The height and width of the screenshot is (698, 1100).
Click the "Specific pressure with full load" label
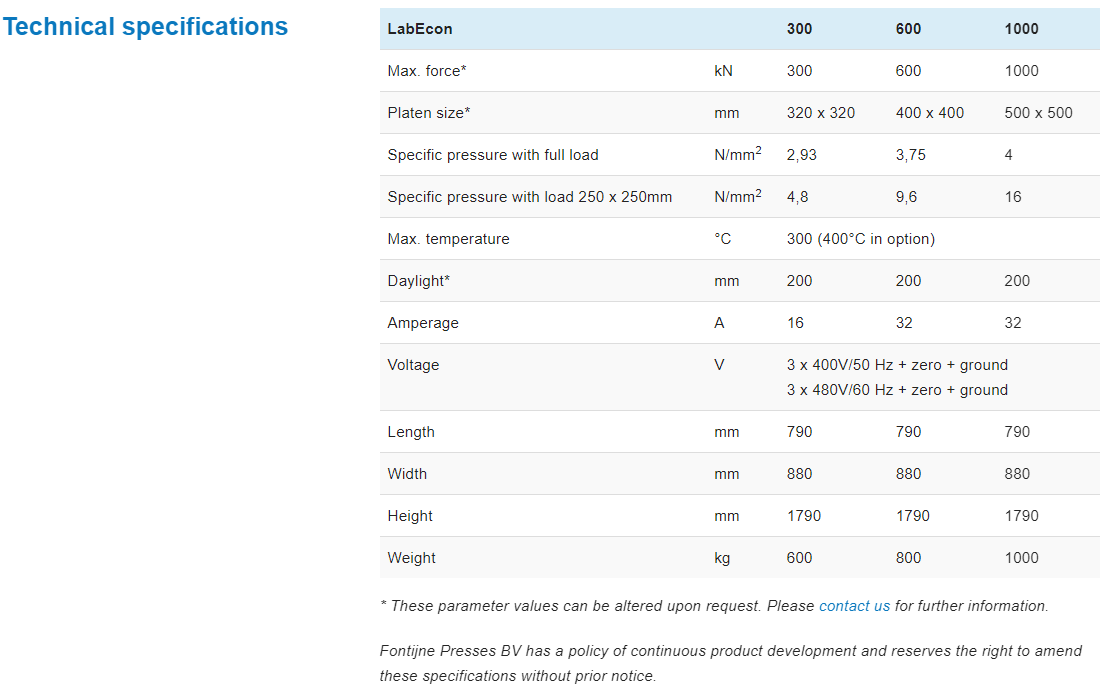click(x=493, y=155)
